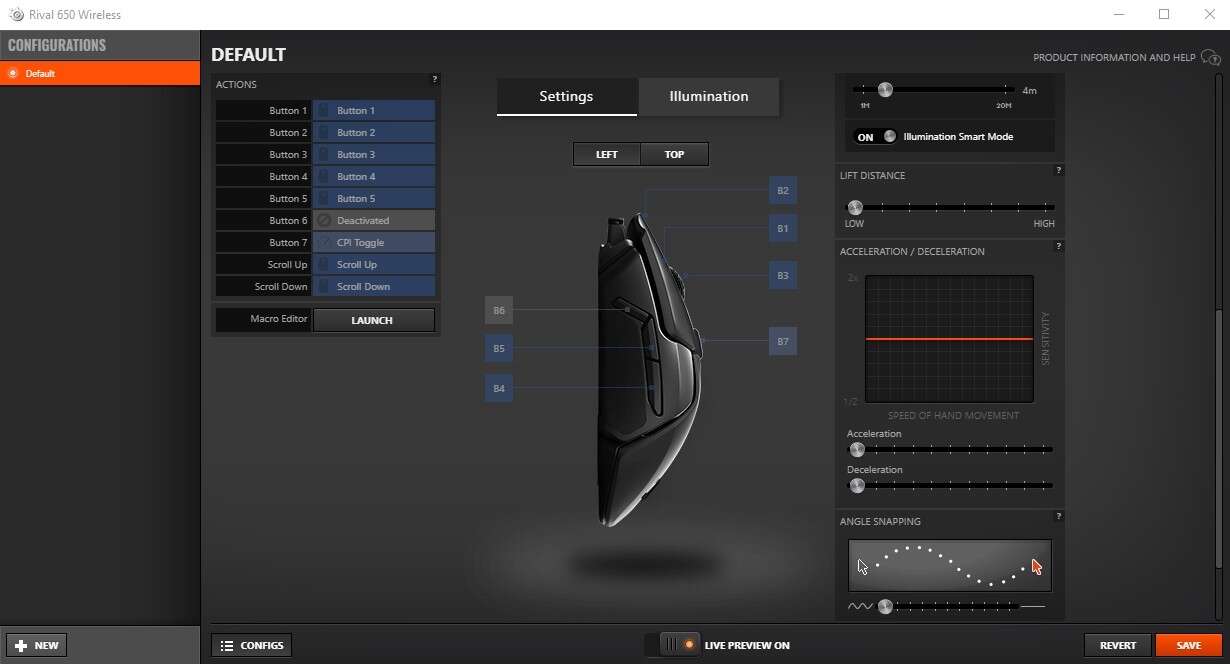Open the Button 7 CPI Toggle dropdown
This screenshot has height=664, width=1230.
click(x=374, y=243)
